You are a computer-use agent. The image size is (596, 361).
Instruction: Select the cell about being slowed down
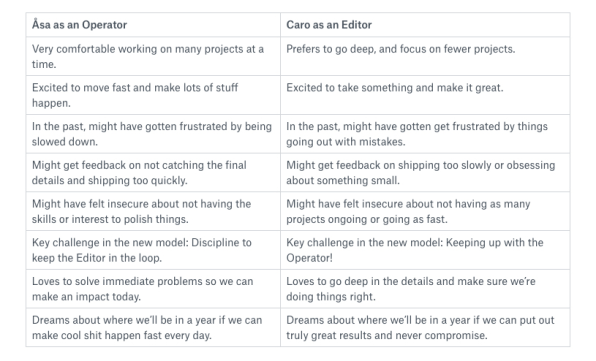click(x=153, y=134)
